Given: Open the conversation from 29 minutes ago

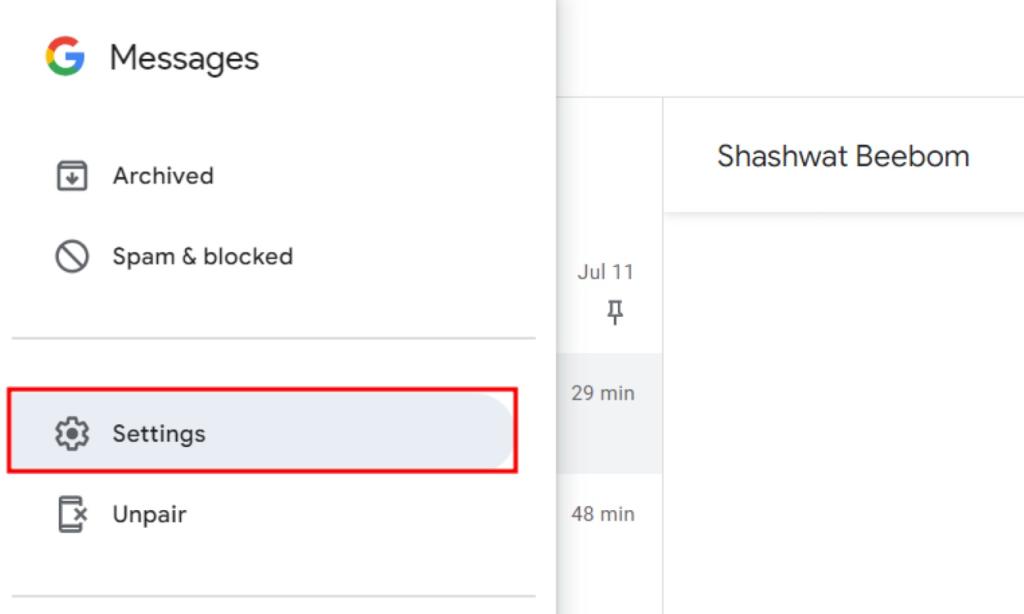Looking at the screenshot, I should point(607,393).
